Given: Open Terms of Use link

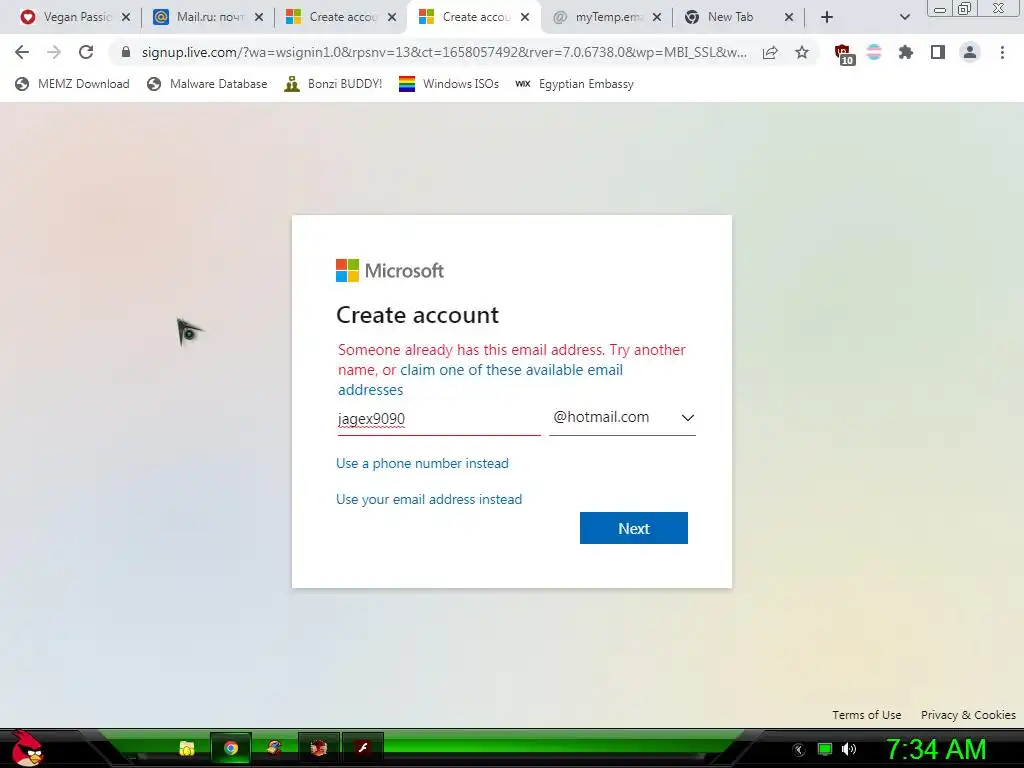Looking at the screenshot, I should pos(867,714).
